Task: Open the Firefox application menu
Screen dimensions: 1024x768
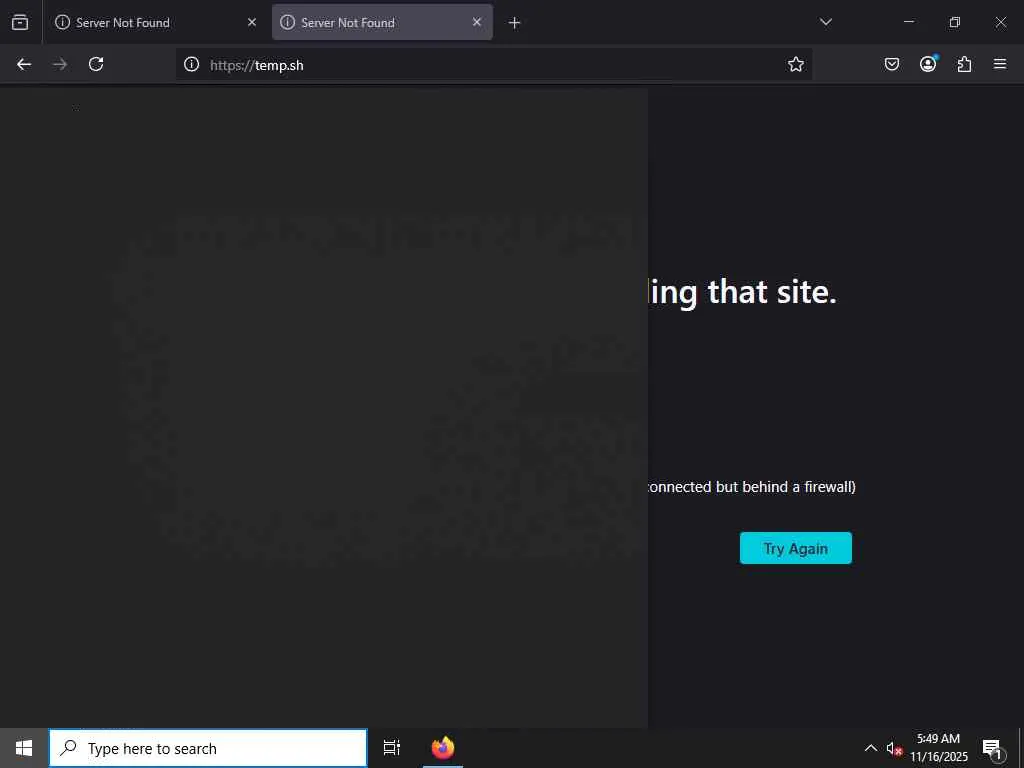Action: 1000,64
